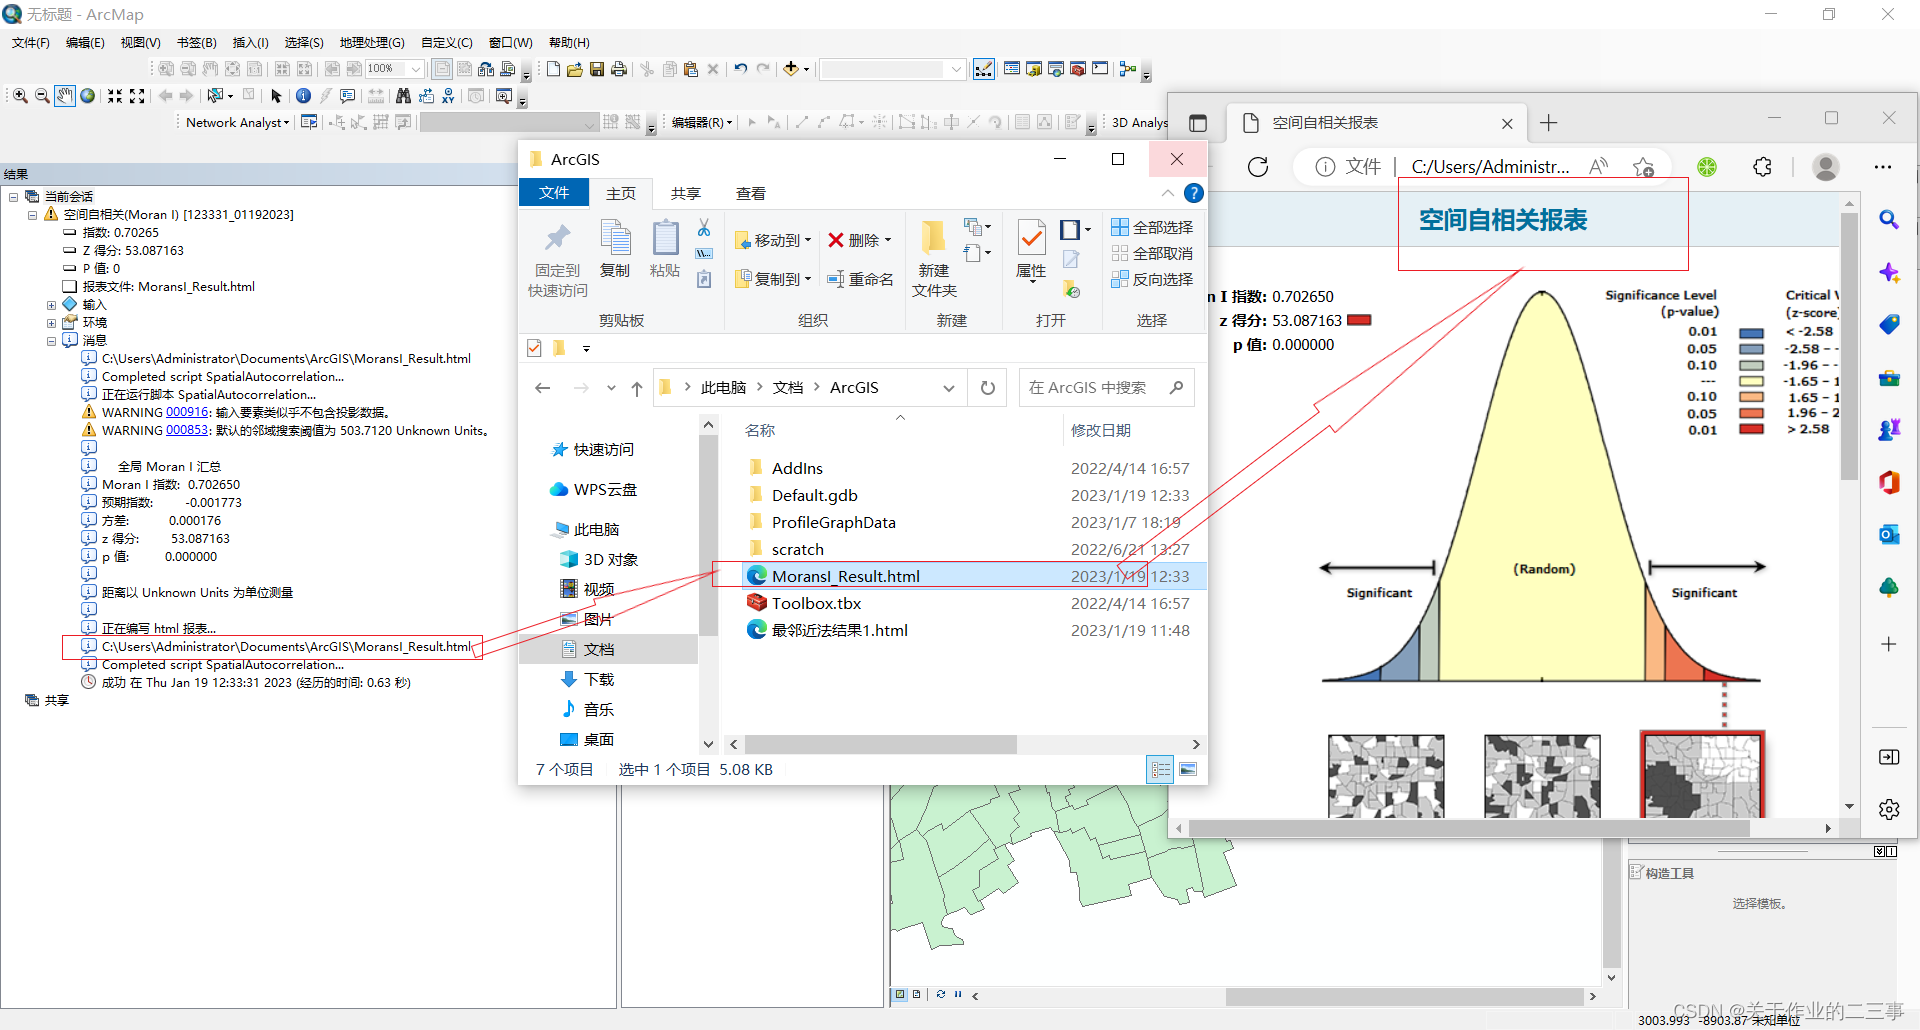Switch ArcMap to Layout View button
The image size is (1920, 1030).
click(x=916, y=994)
